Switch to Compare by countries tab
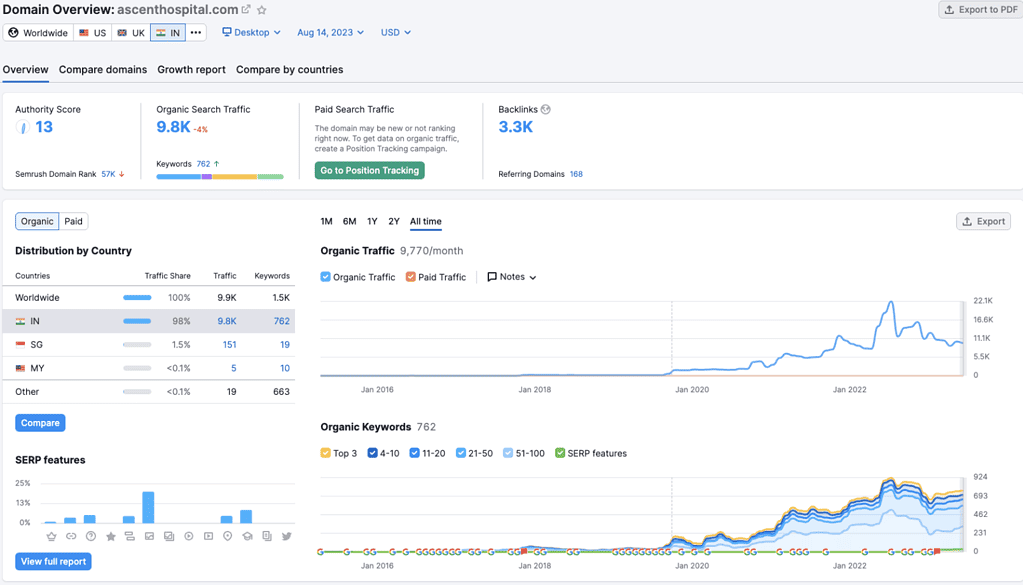This screenshot has height=585, width=1023. pos(290,69)
